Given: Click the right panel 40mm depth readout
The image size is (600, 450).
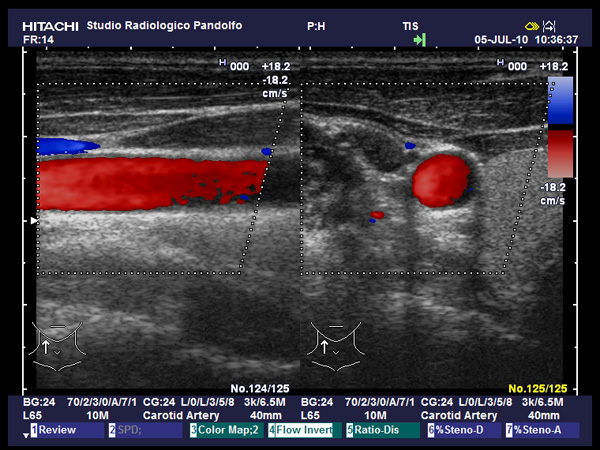Looking at the screenshot, I should click(544, 416).
